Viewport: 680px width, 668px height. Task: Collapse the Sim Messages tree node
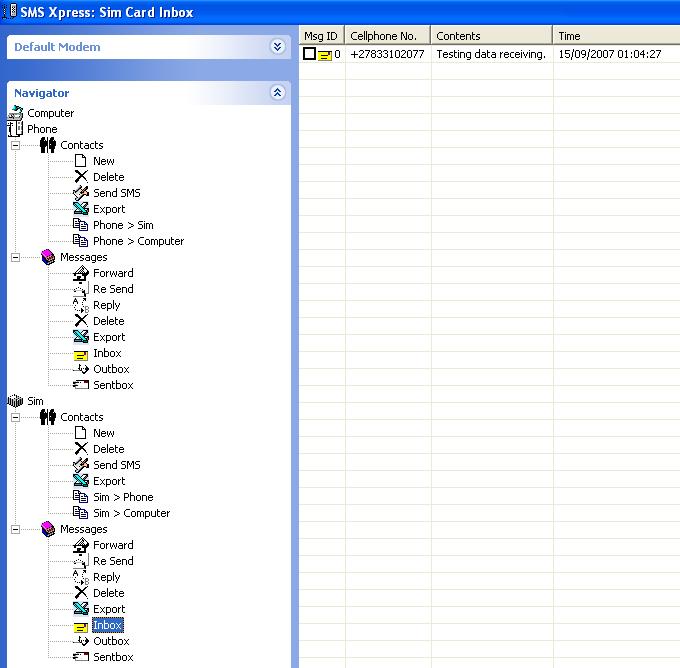pos(15,529)
